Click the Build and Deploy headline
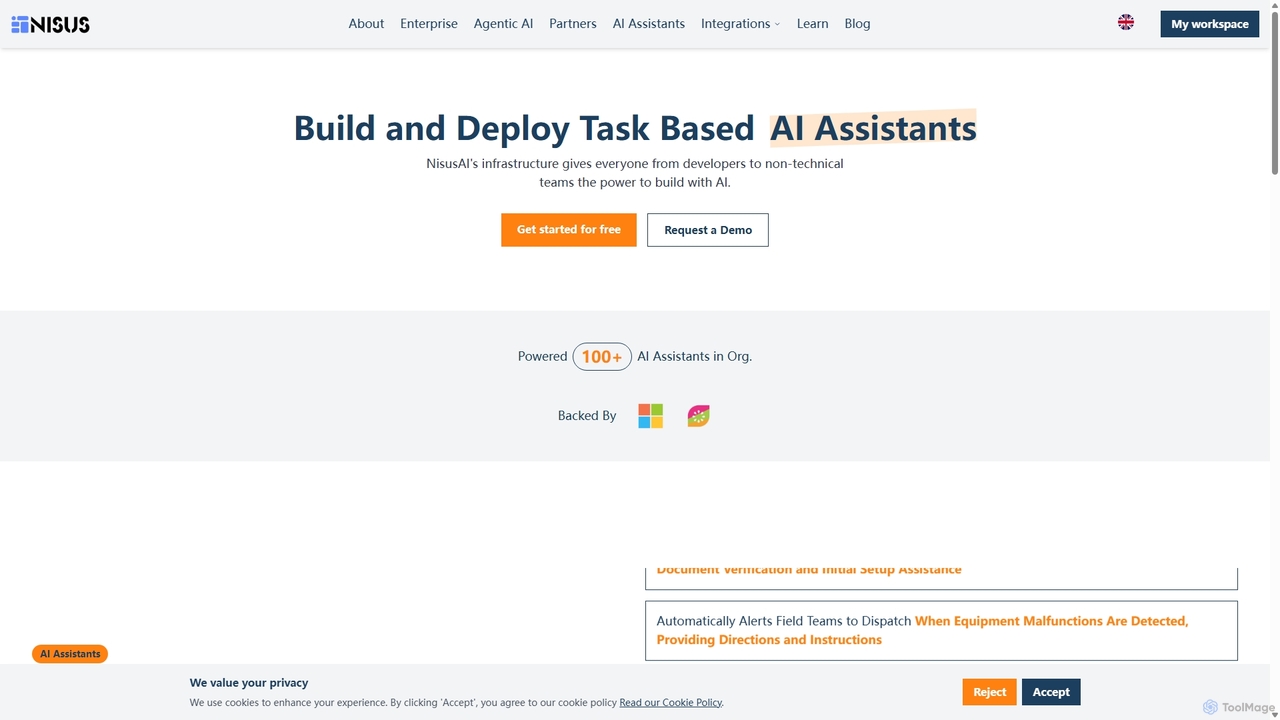This screenshot has height=720, width=1280. tap(635, 129)
